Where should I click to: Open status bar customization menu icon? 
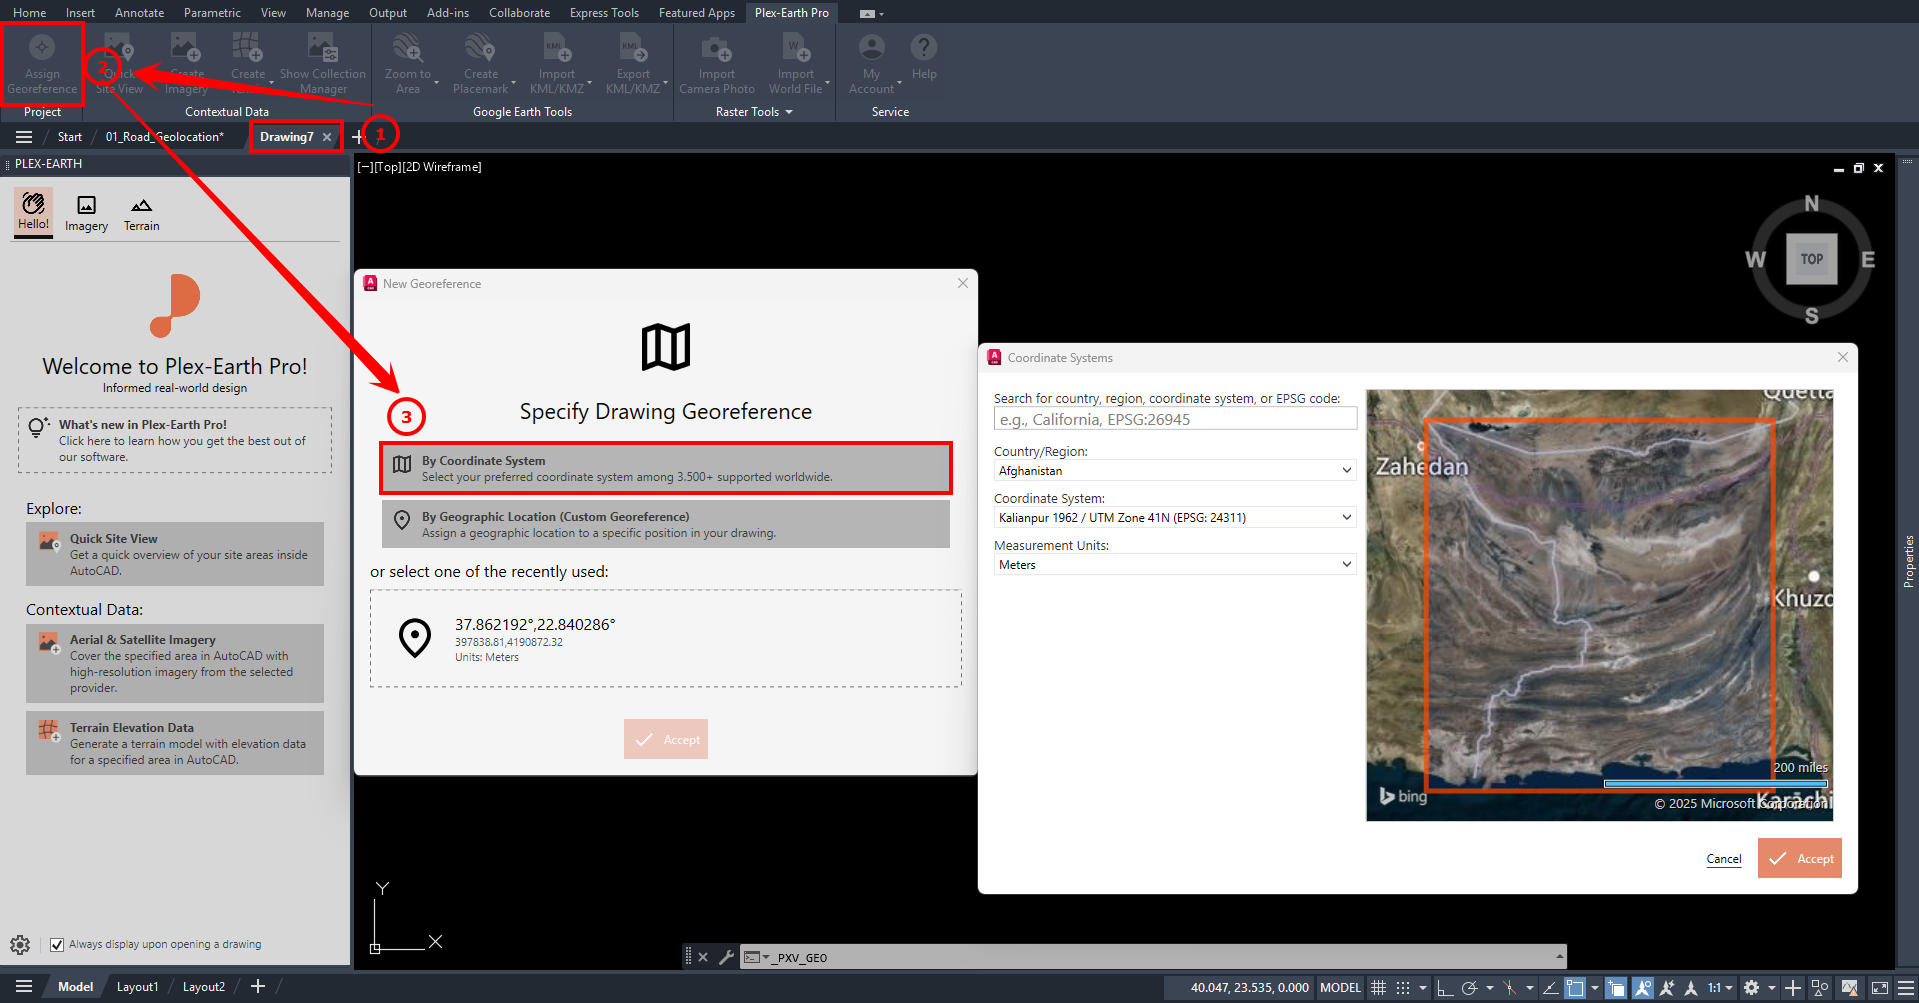[x=1906, y=987]
